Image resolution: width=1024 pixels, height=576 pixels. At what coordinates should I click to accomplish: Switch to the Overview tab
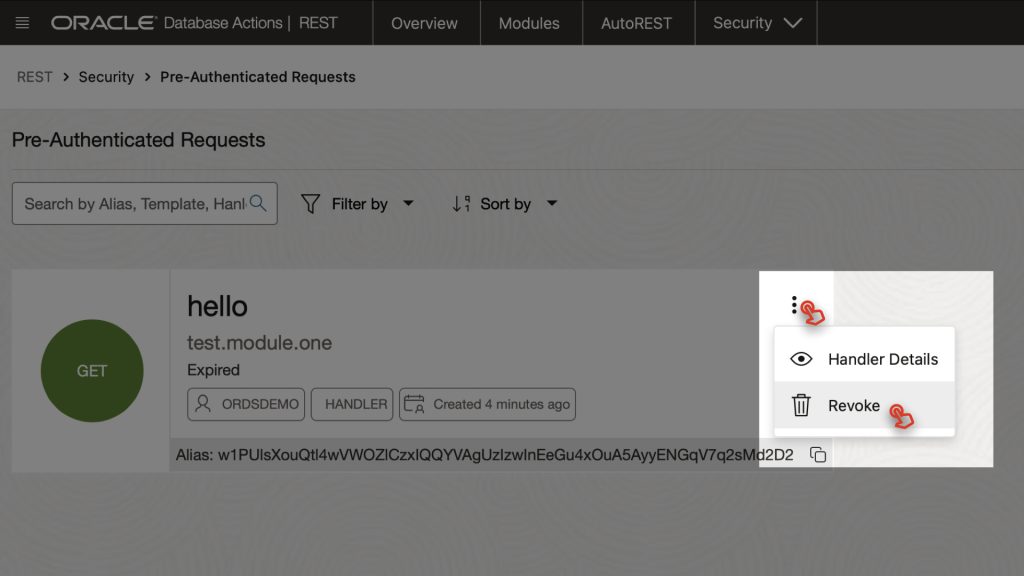[424, 23]
